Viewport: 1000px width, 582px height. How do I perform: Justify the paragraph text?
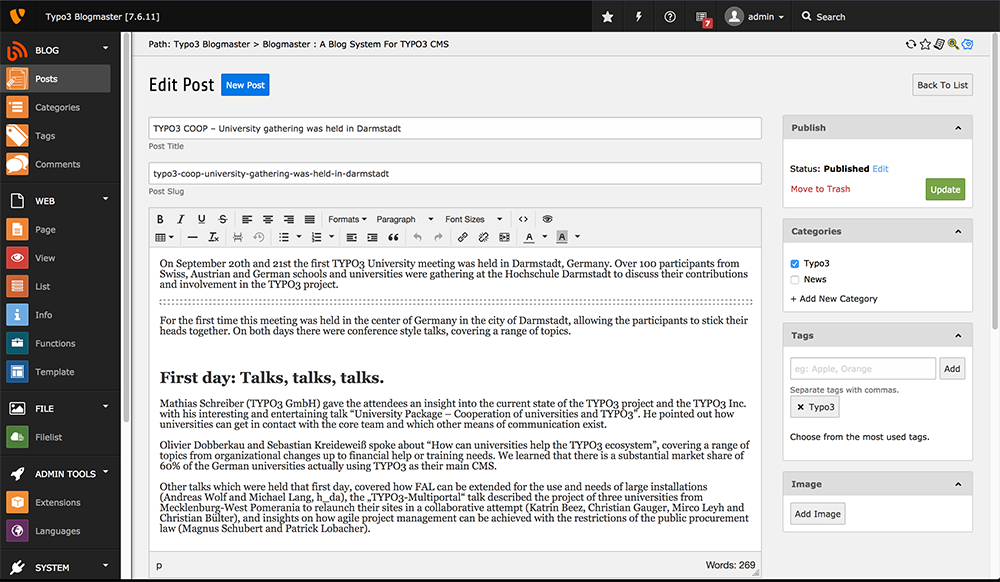click(309, 219)
